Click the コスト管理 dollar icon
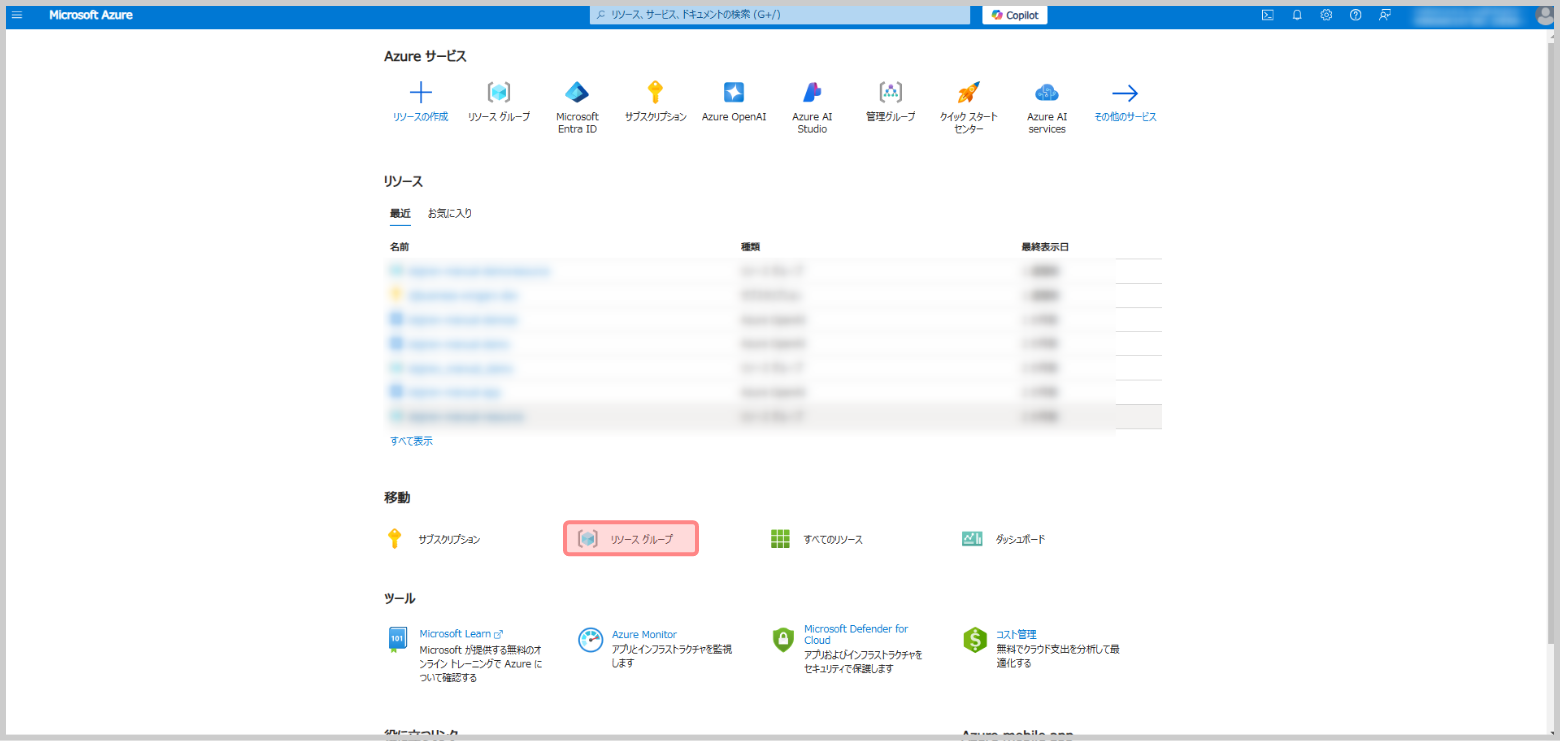This screenshot has width=1560, height=741. click(975, 640)
